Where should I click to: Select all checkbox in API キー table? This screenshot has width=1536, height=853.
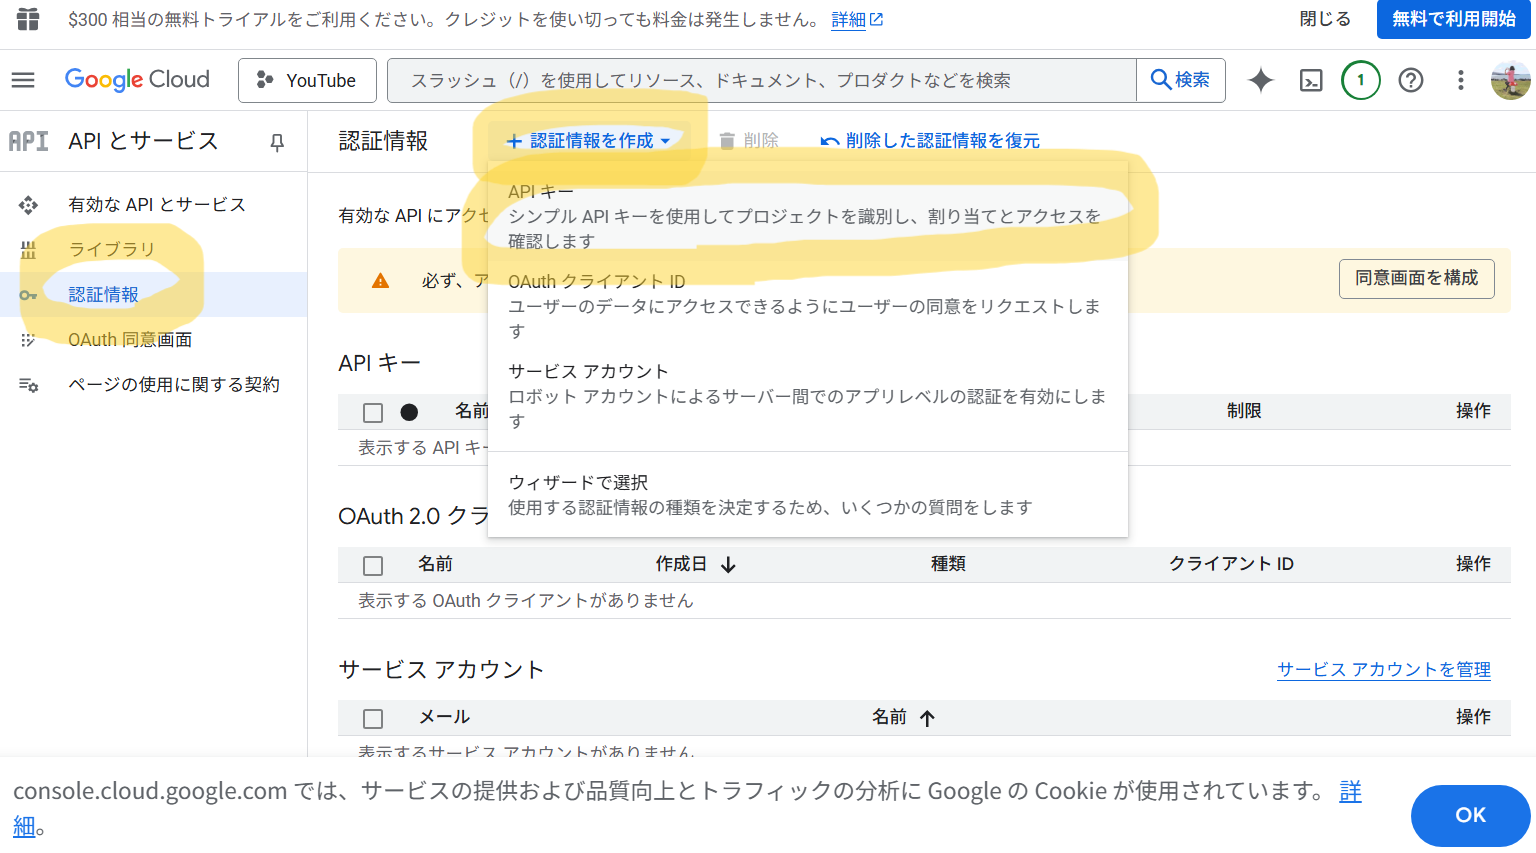pos(373,412)
